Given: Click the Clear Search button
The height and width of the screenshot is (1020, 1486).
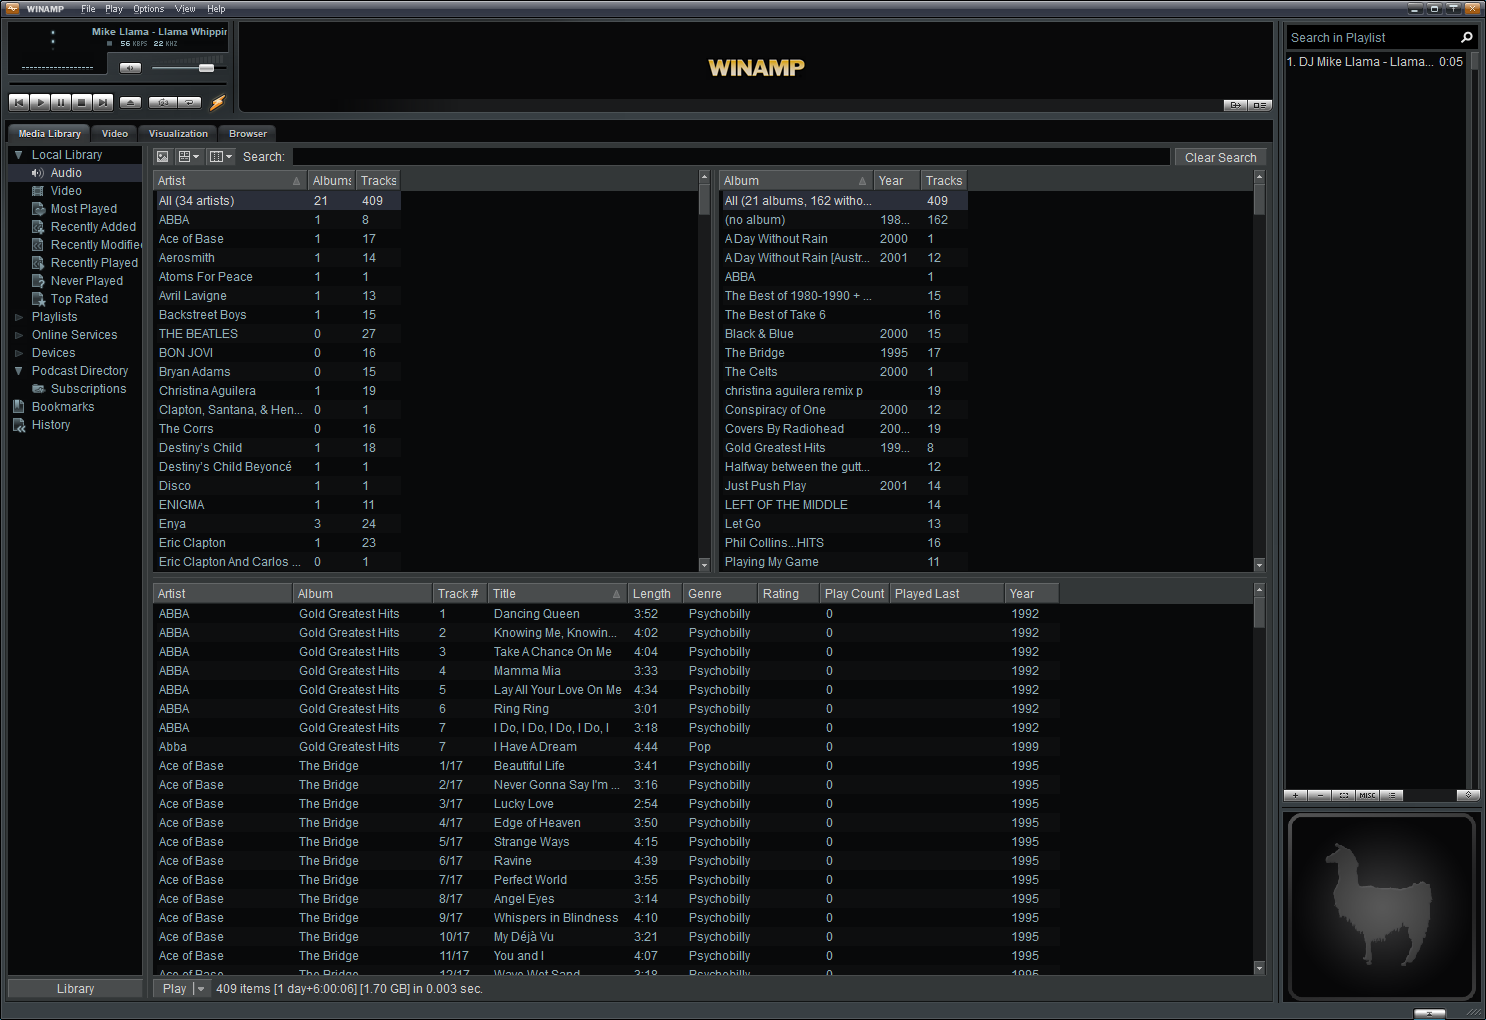Looking at the screenshot, I should (1220, 157).
